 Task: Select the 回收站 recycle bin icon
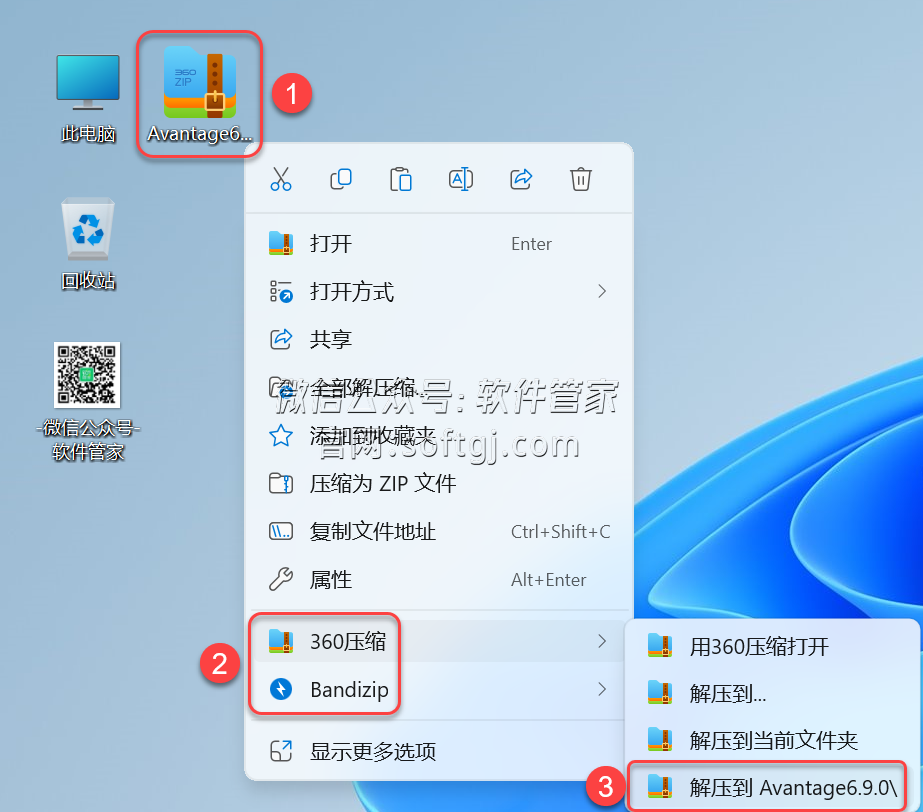[x=88, y=244]
